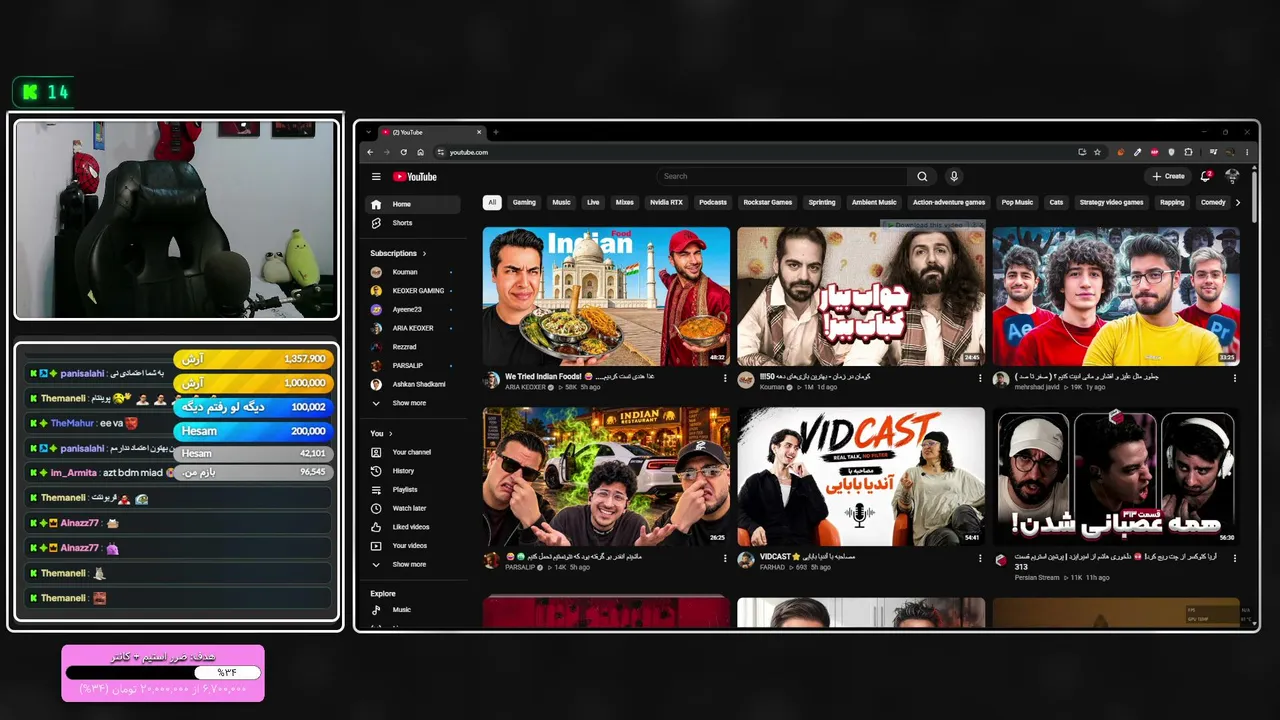Open the Rezzrad subscription channel
Viewport: 1280px width, 720px height.
[x=412, y=347]
